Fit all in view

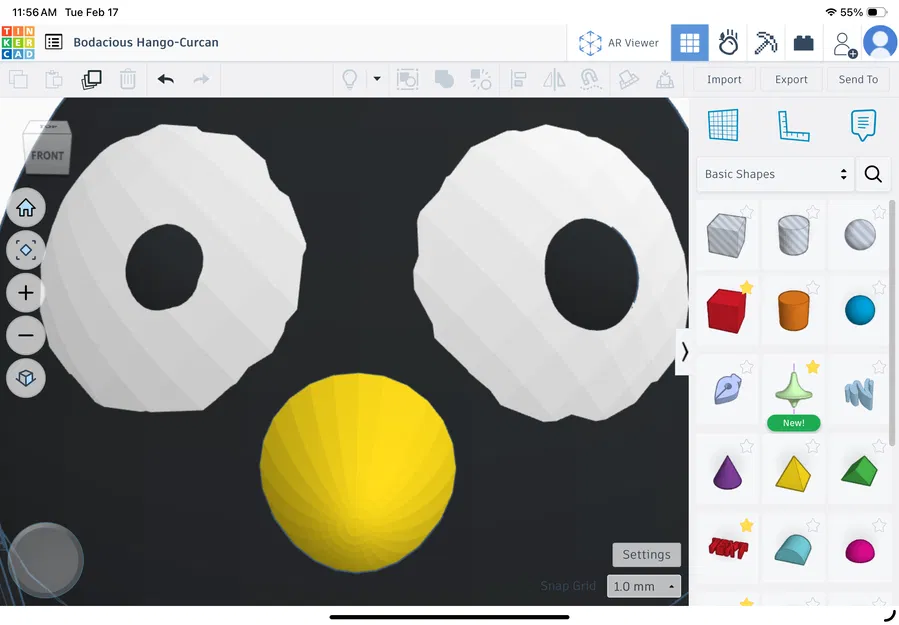click(26, 250)
